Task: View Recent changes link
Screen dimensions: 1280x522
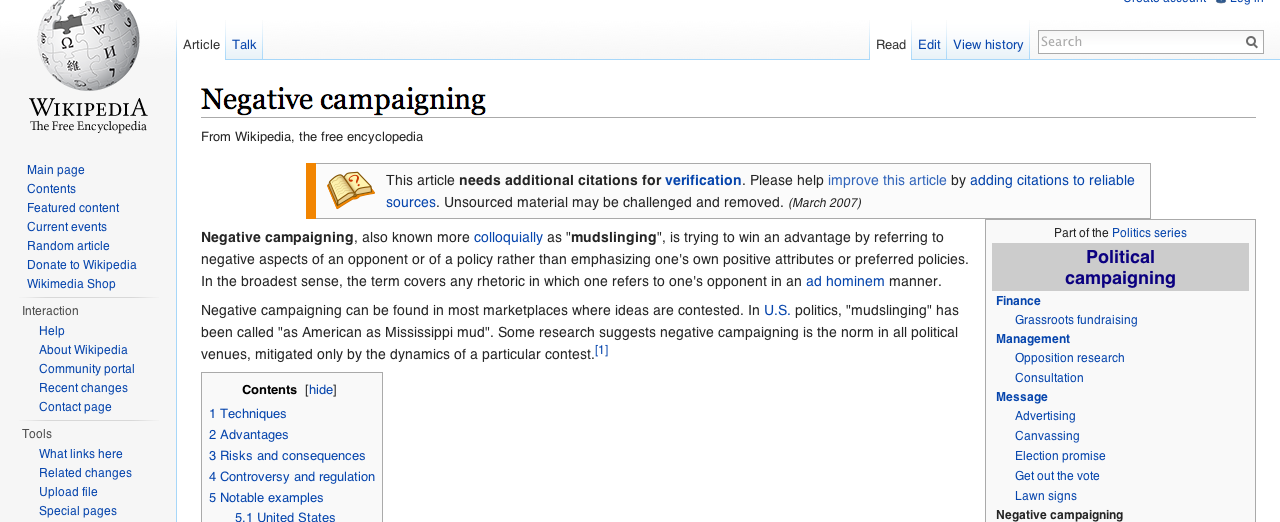Action: 83,388
